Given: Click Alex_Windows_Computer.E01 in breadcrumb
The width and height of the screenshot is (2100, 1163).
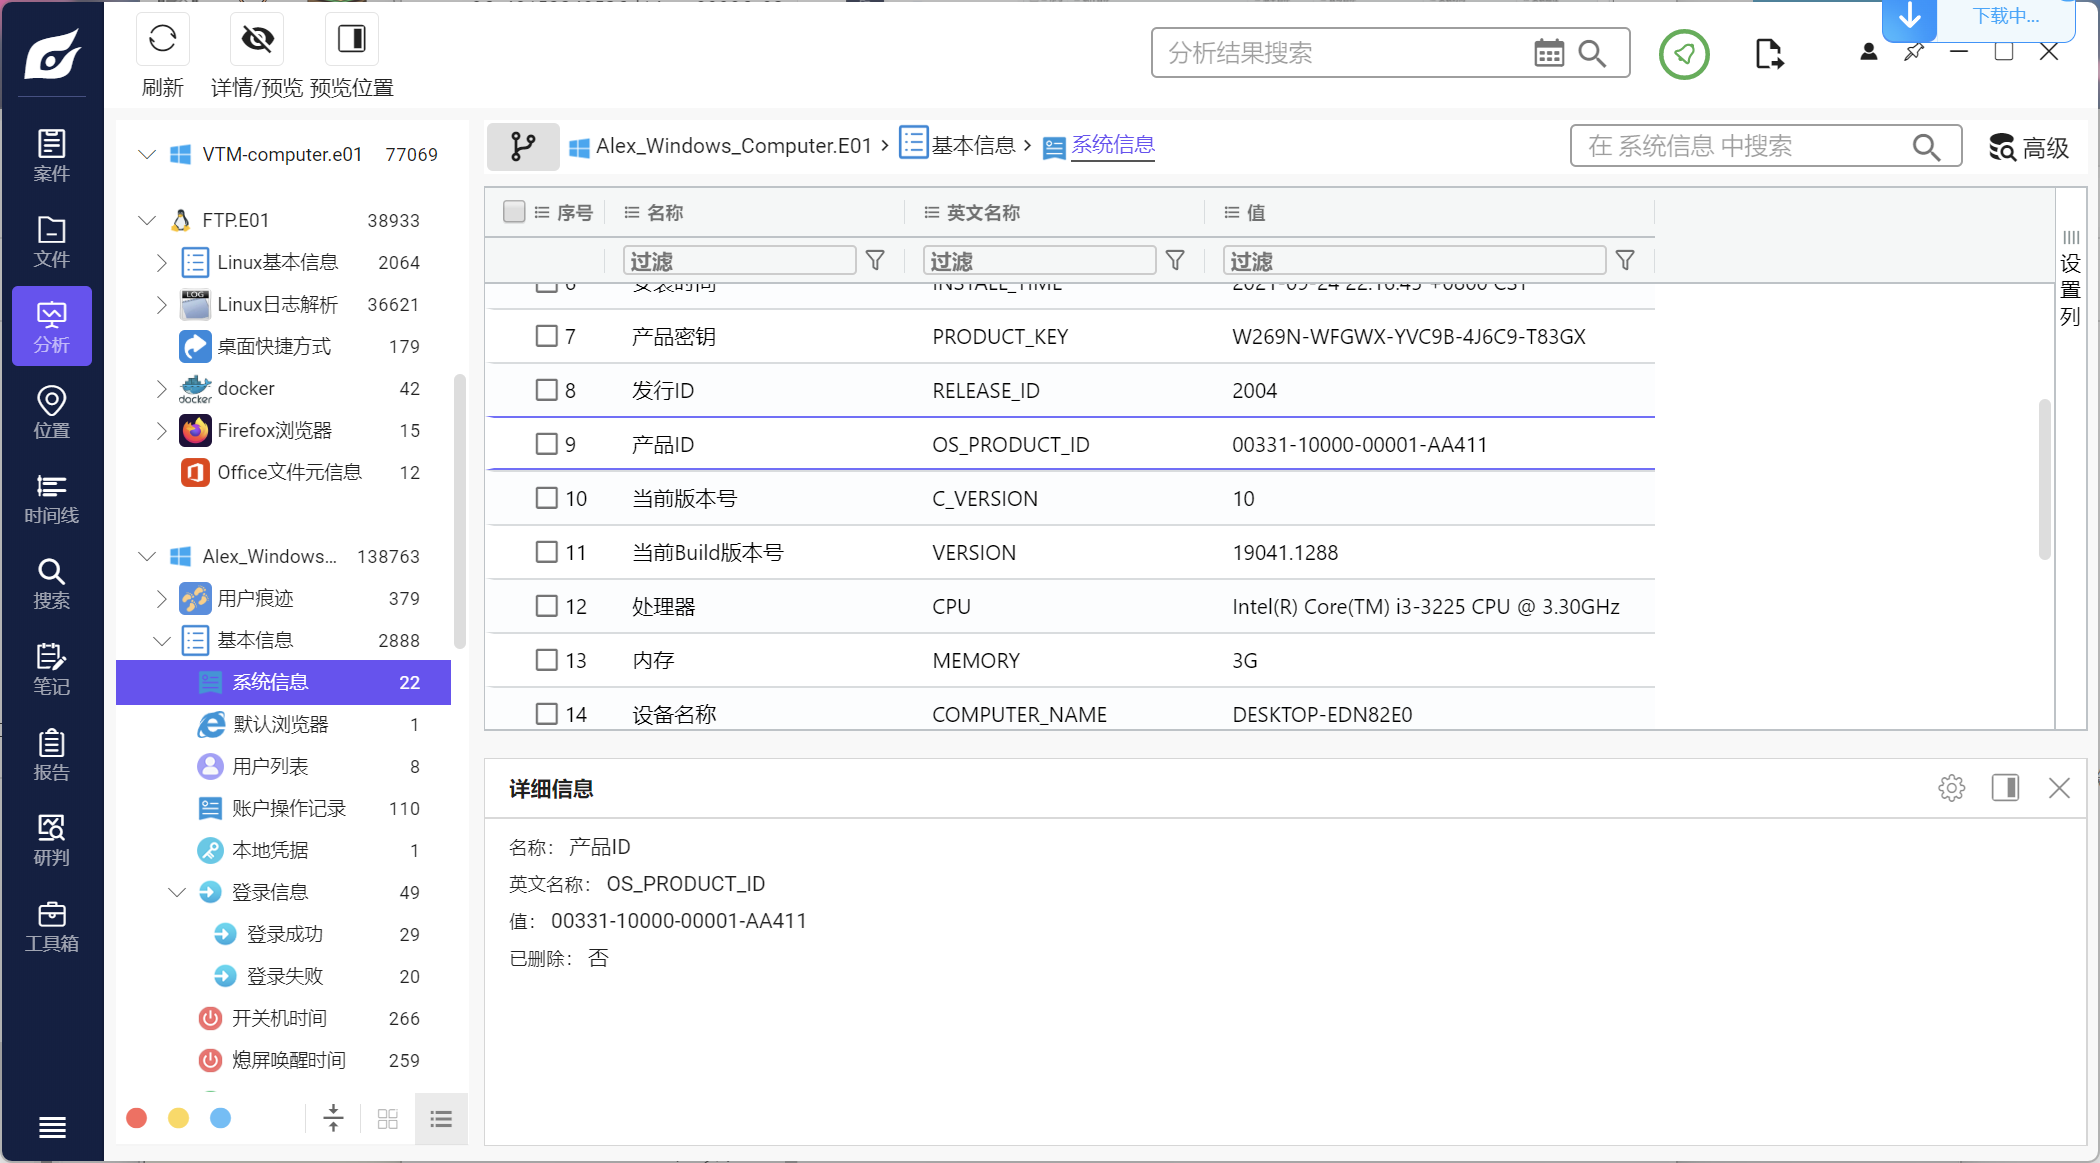Looking at the screenshot, I should [x=734, y=146].
